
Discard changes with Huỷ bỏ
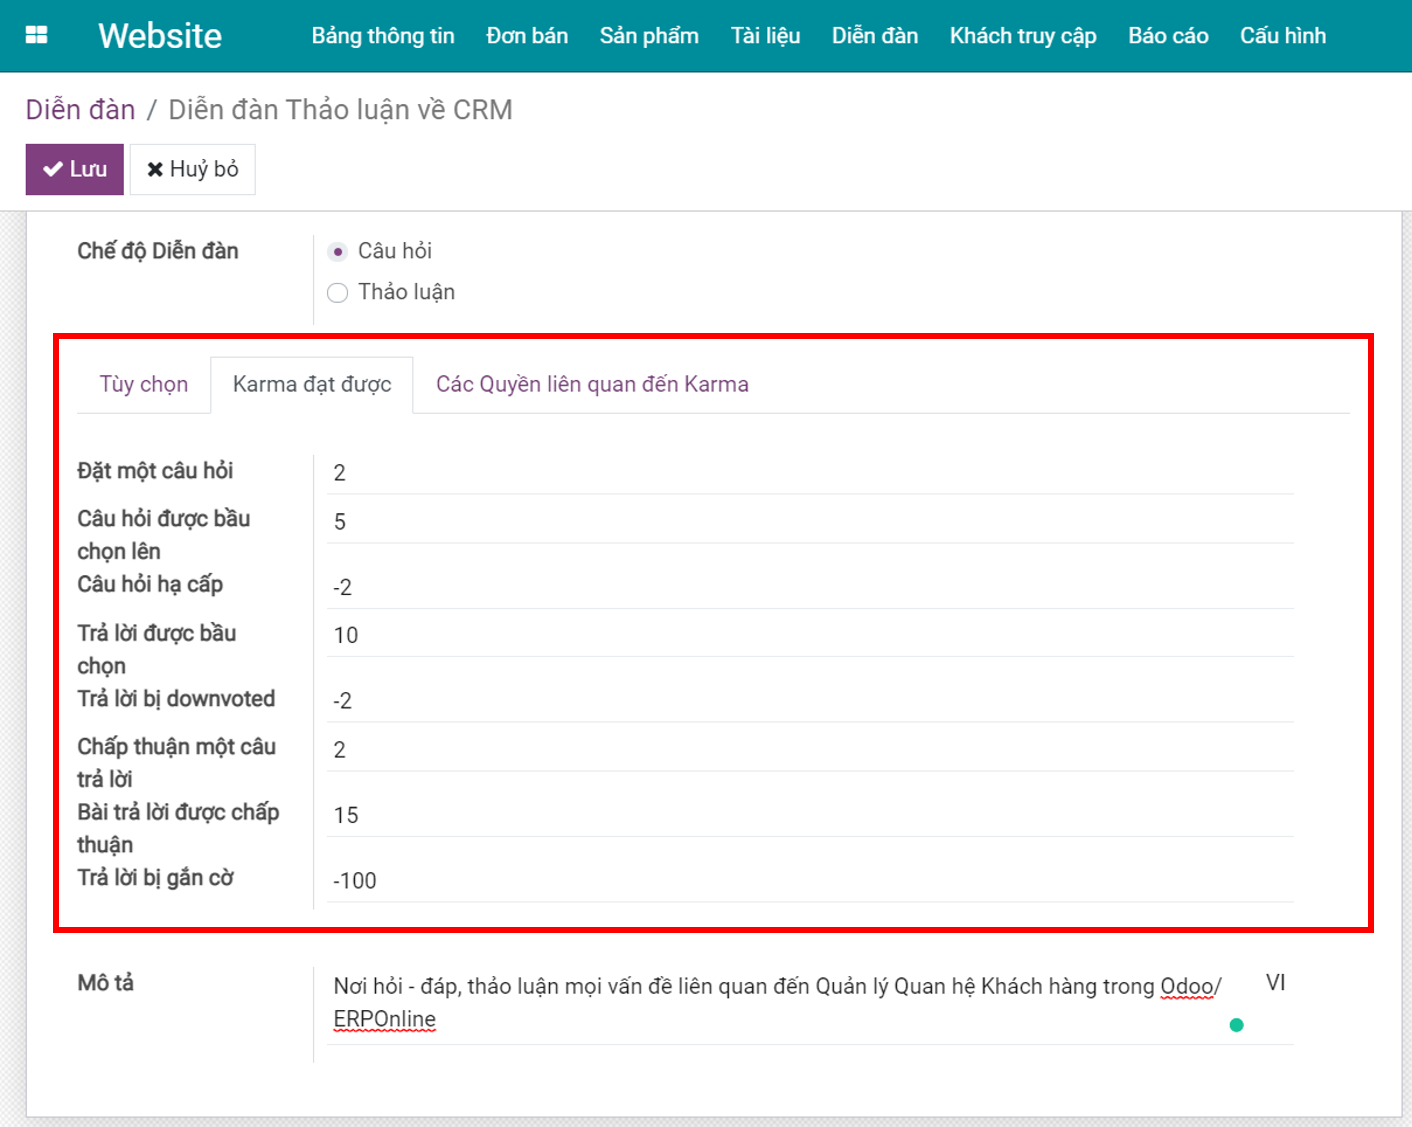193,169
